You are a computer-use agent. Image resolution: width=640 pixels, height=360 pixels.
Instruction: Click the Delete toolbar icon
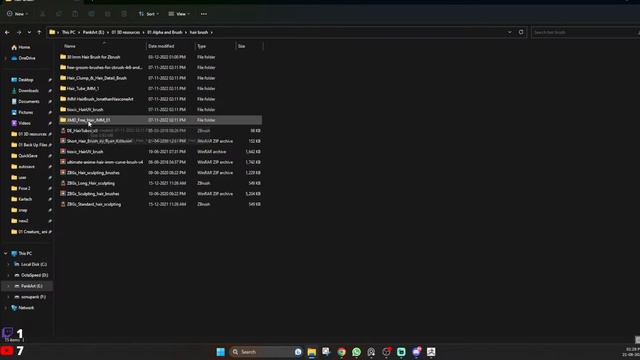pyautogui.click(x=124, y=14)
